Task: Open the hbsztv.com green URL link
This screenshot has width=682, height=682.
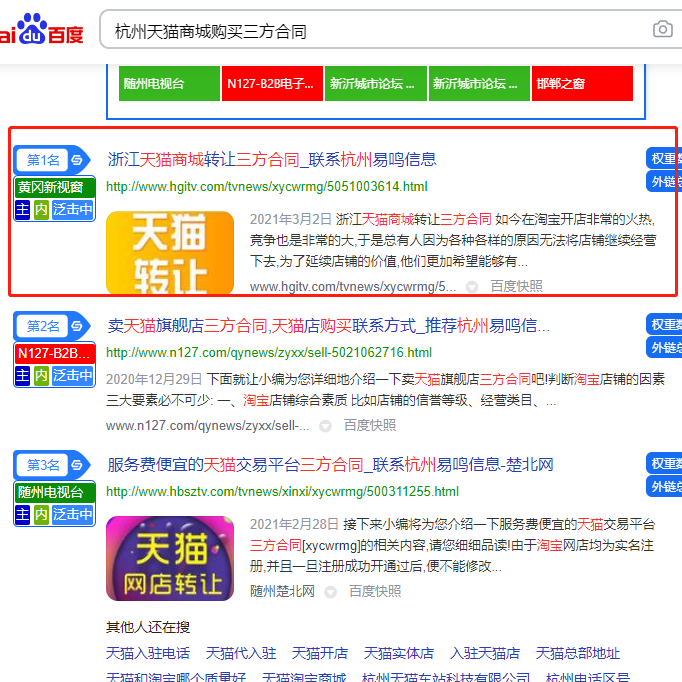Action: pos(282,491)
